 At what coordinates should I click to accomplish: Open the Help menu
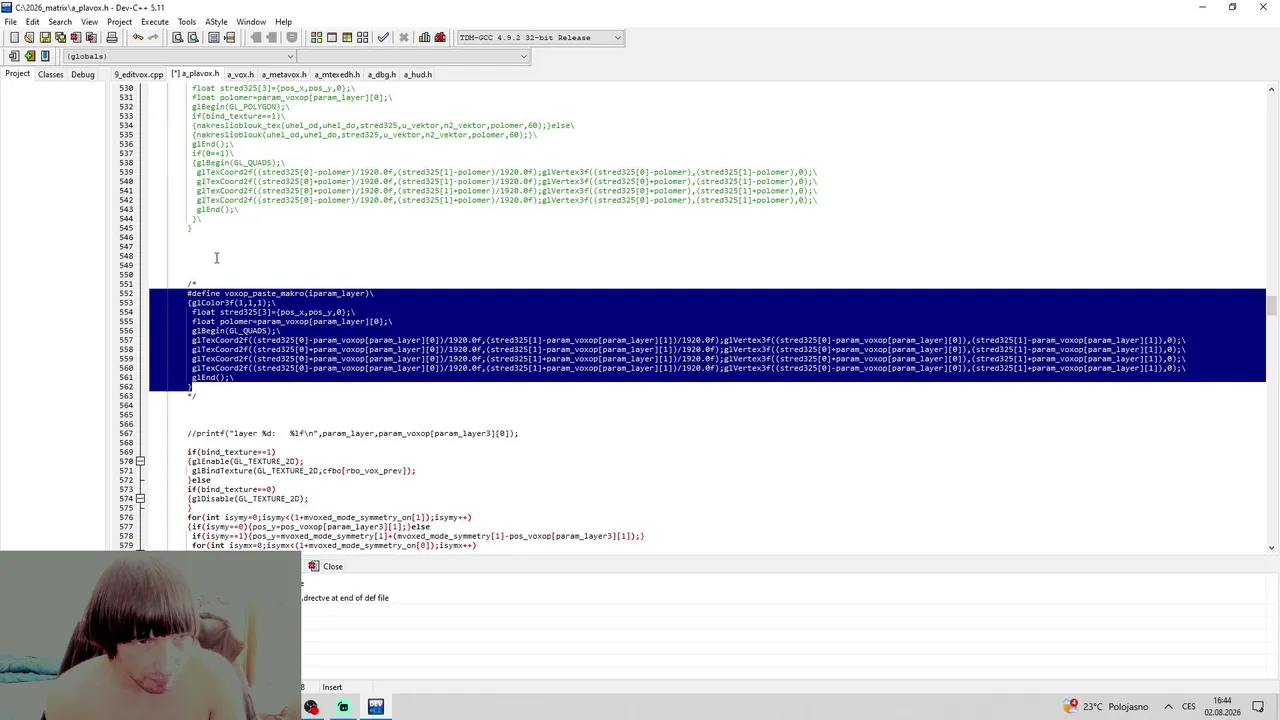(x=284, y=22)
